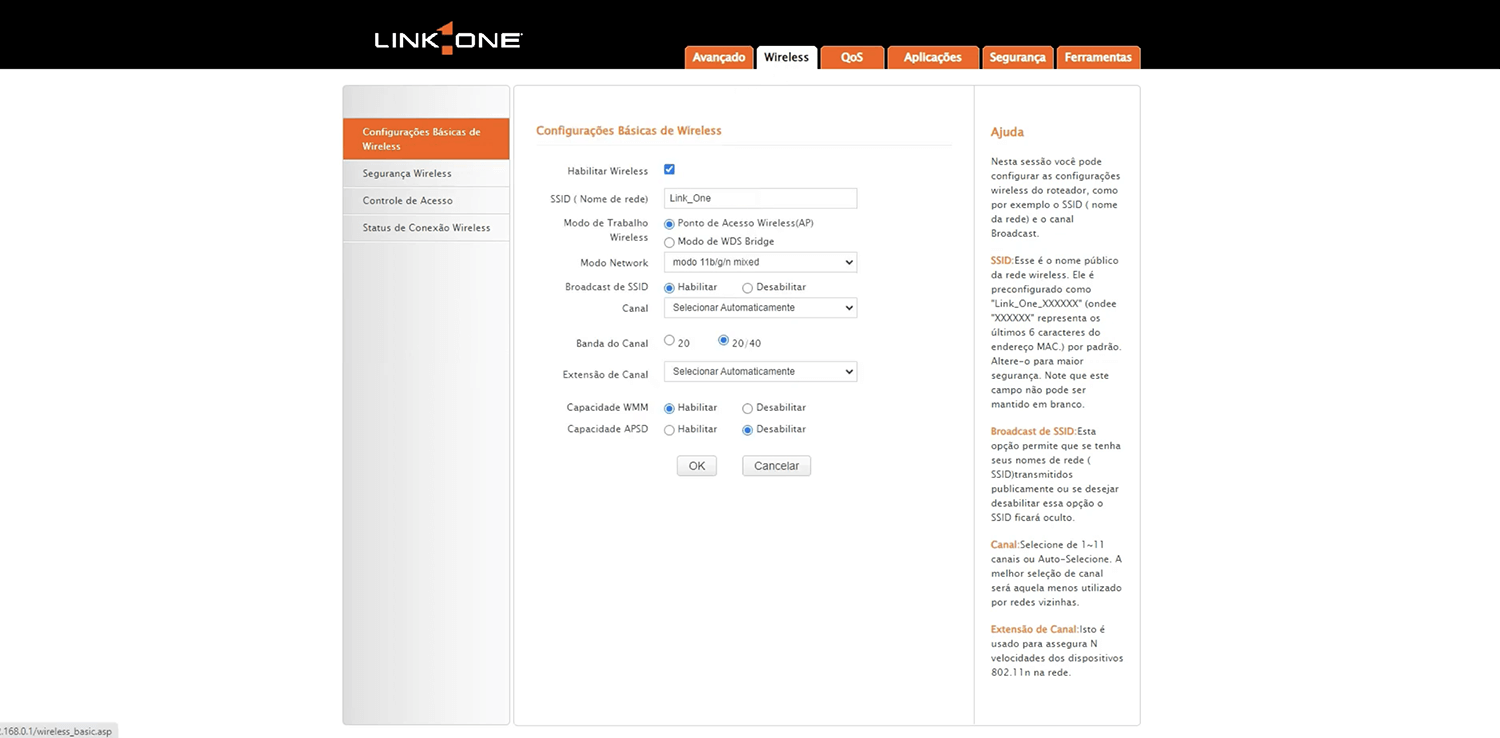This screenshot has height=738, width=1500.
Task: Open Controle de Acesso sidebar item
Action: (408, 201)
